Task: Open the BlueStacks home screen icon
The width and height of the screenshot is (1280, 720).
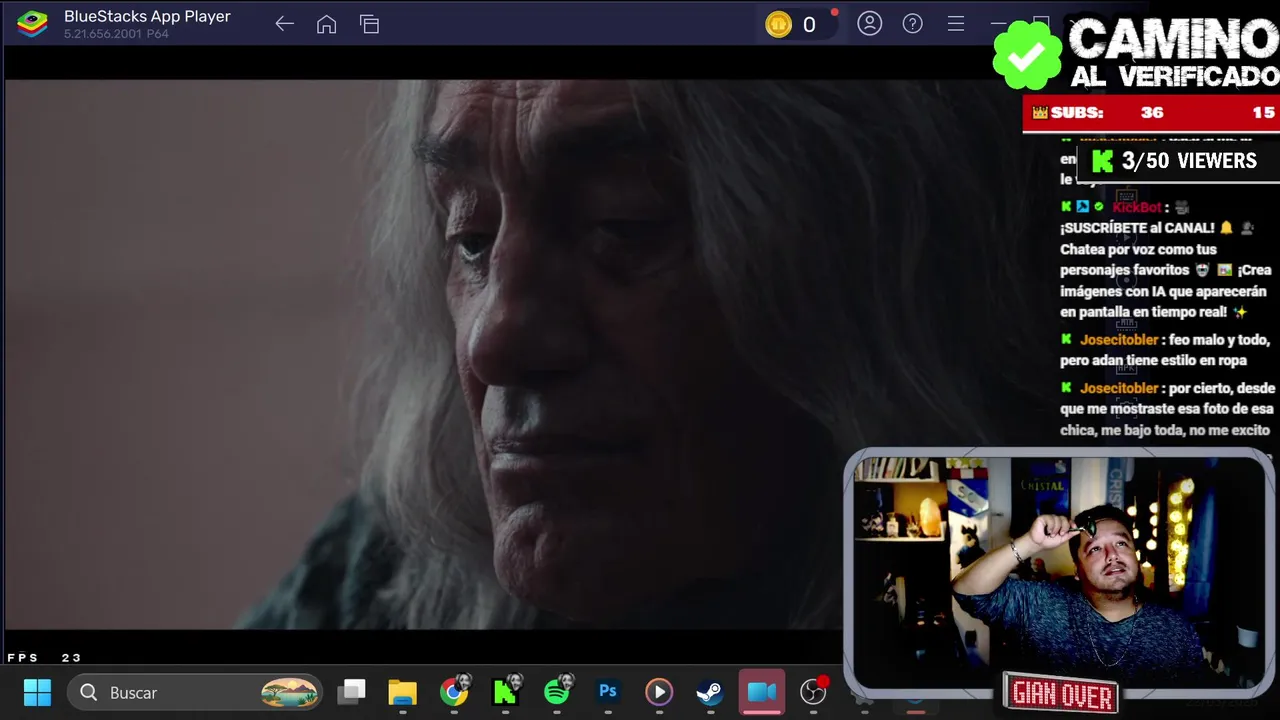Action: click(326, 24)
